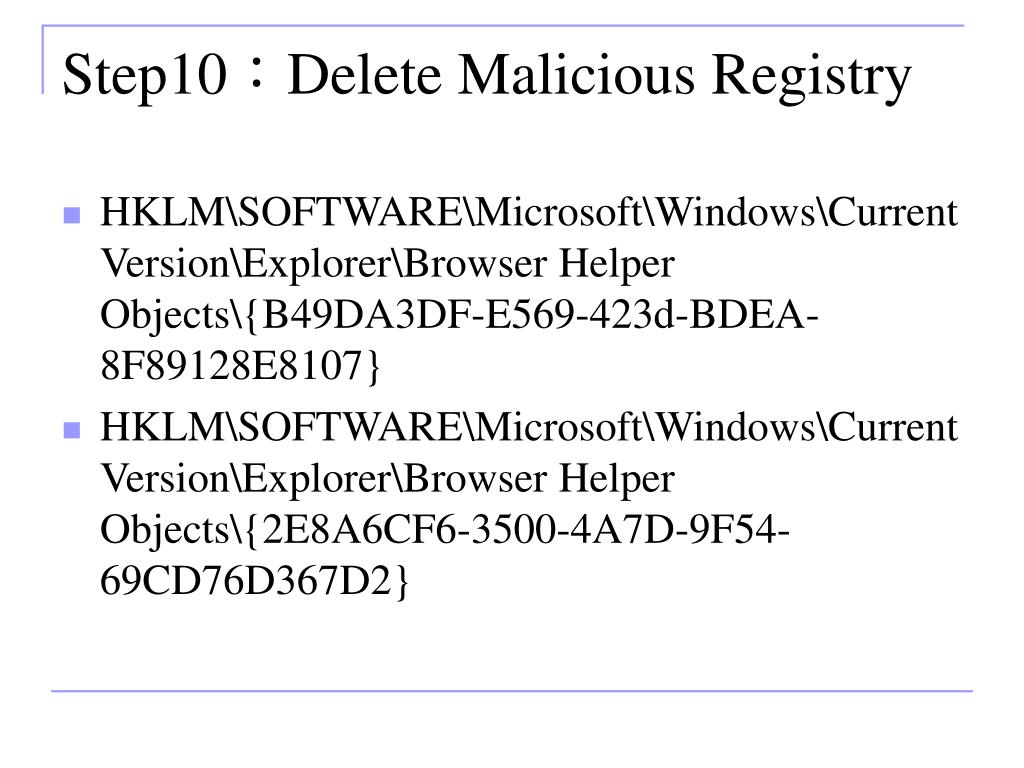Click the word 'Registry' in the title
The image size is (1024, 768).
[811, 77]
